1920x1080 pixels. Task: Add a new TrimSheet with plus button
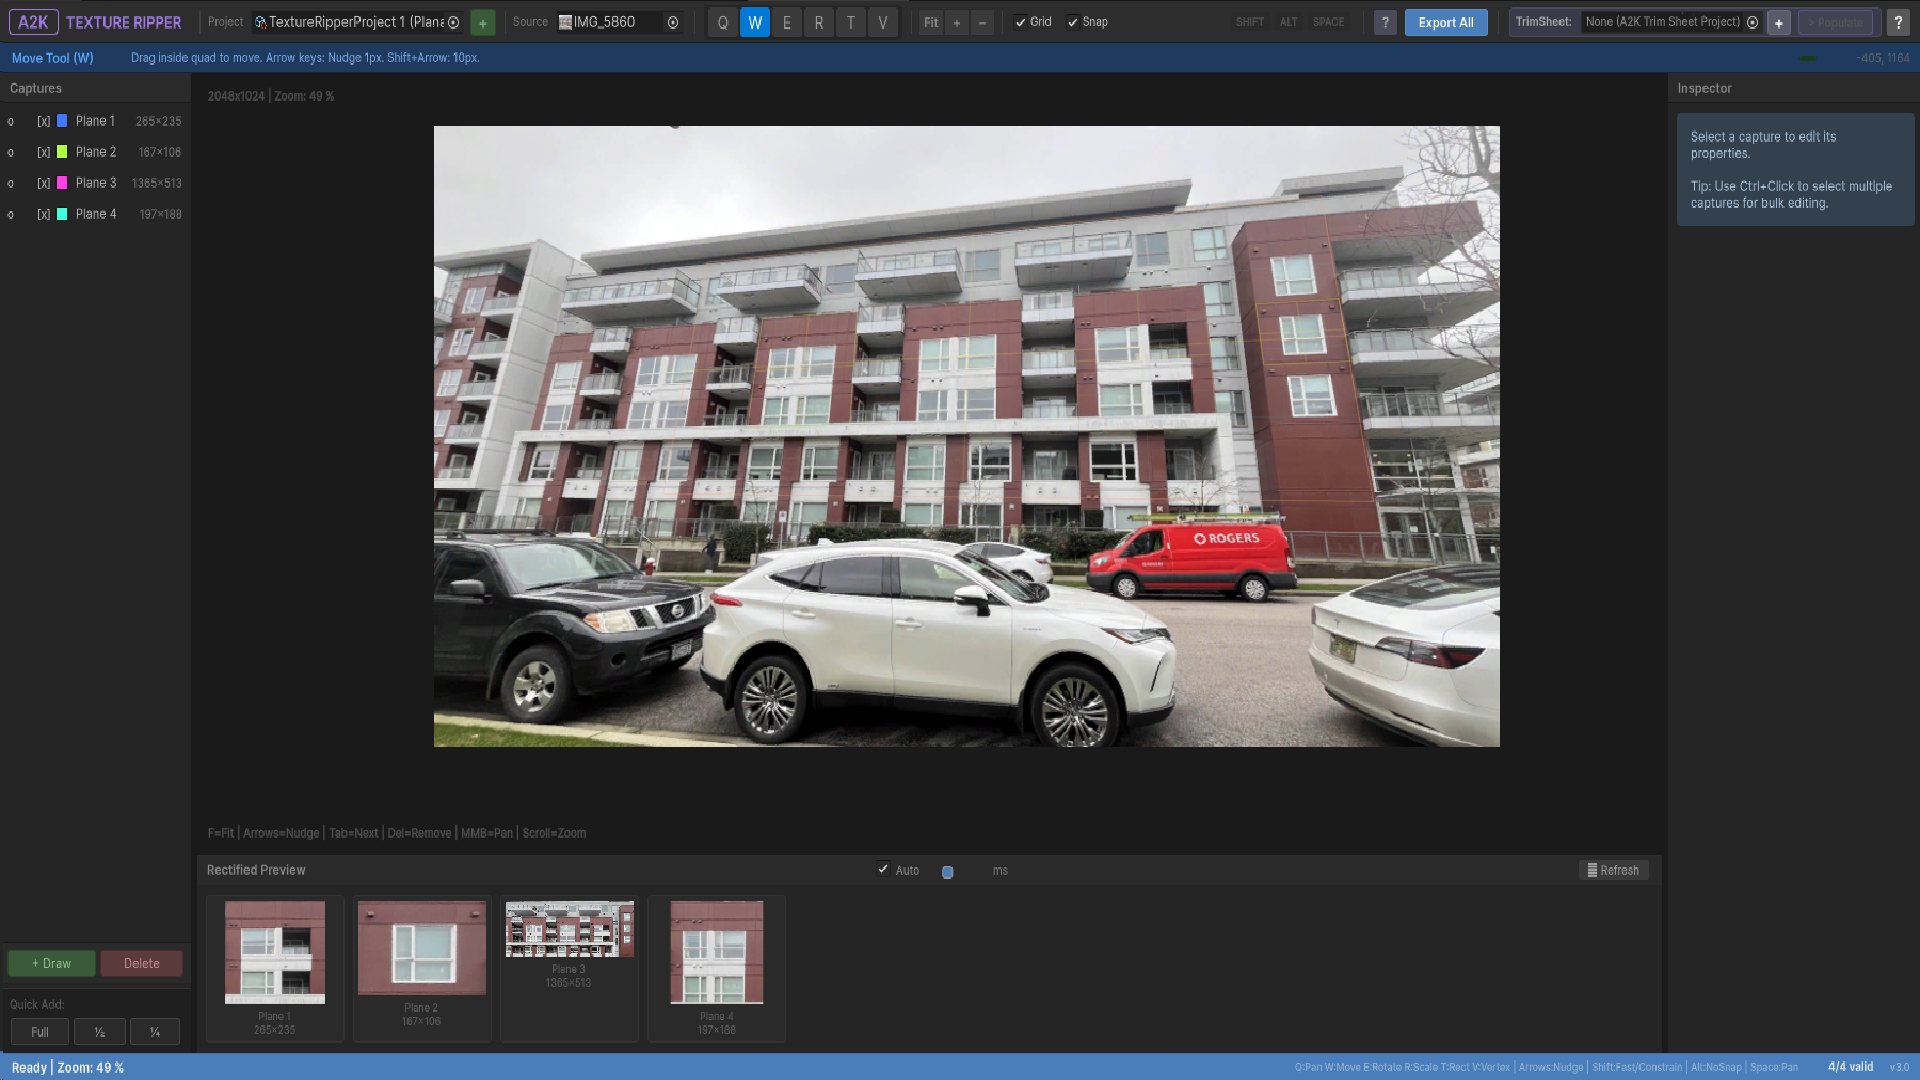click(x=1779, y=22)
